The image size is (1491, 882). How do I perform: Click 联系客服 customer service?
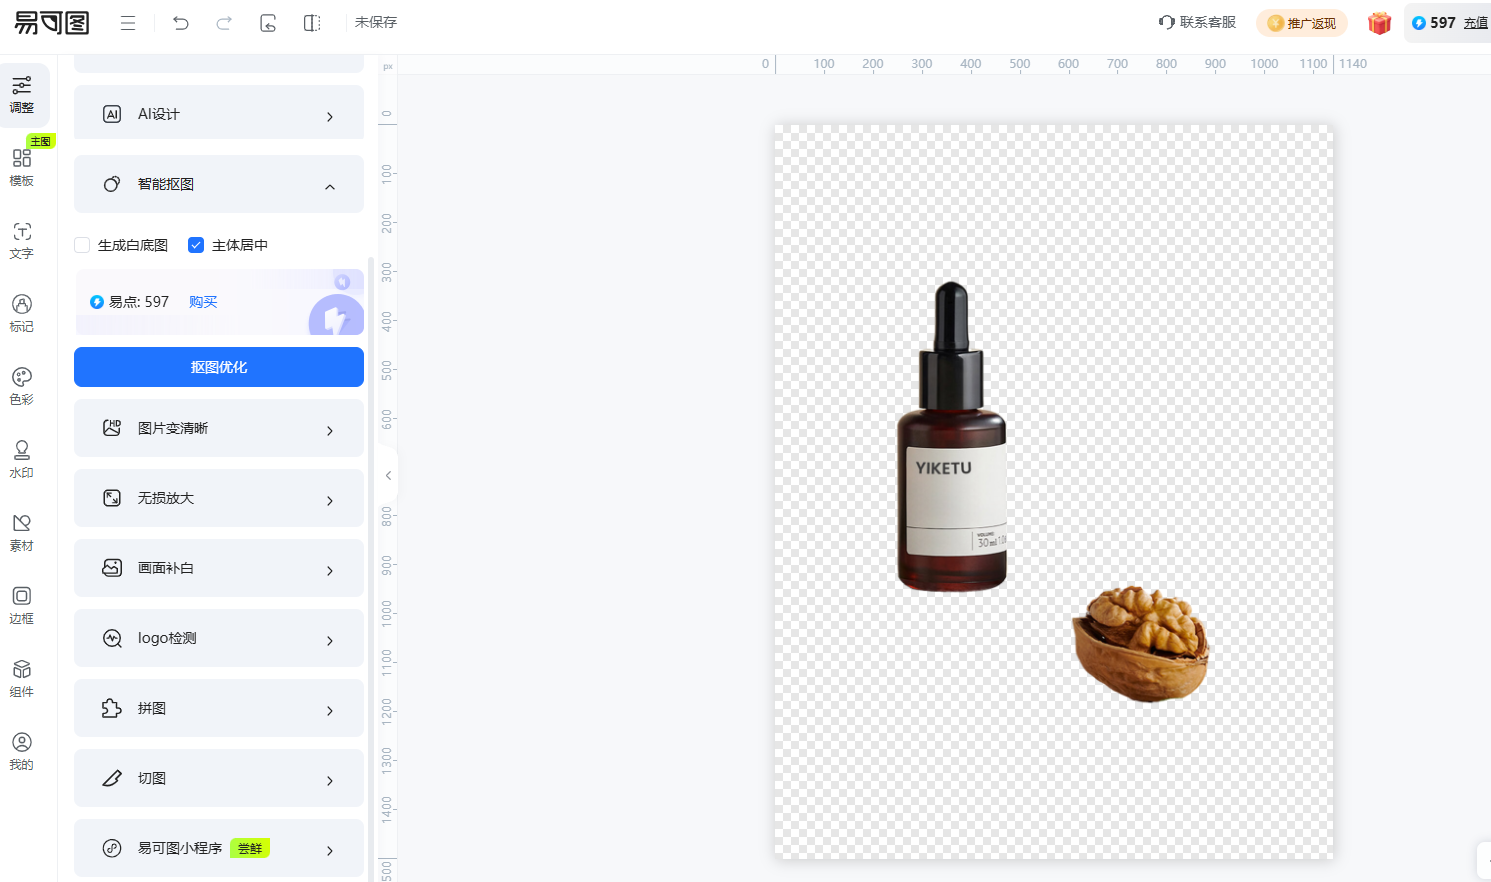click(1197, 22)
